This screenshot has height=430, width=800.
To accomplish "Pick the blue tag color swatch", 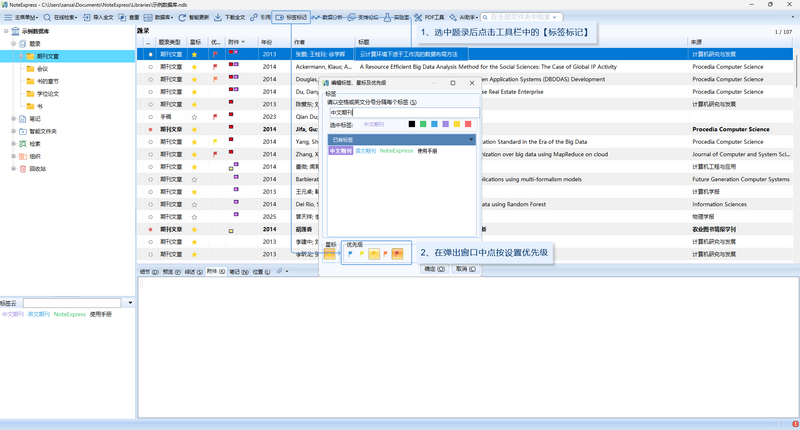I will (x=434, y=124).
